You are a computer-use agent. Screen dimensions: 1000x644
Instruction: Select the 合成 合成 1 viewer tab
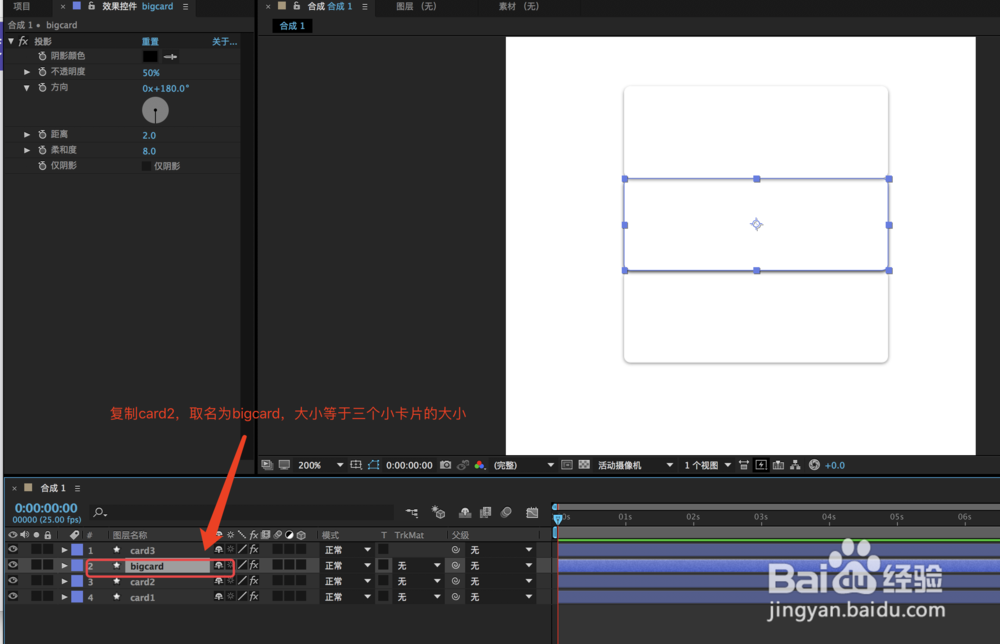coord(329,6)
